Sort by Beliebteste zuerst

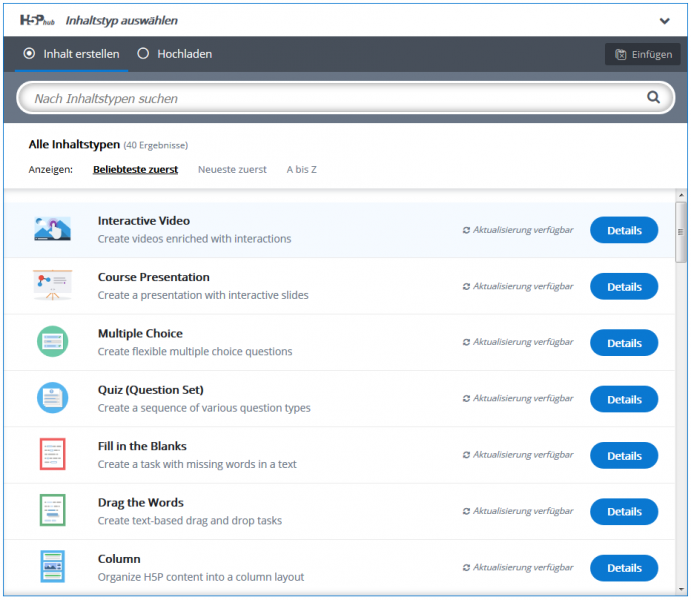(135, 170)
